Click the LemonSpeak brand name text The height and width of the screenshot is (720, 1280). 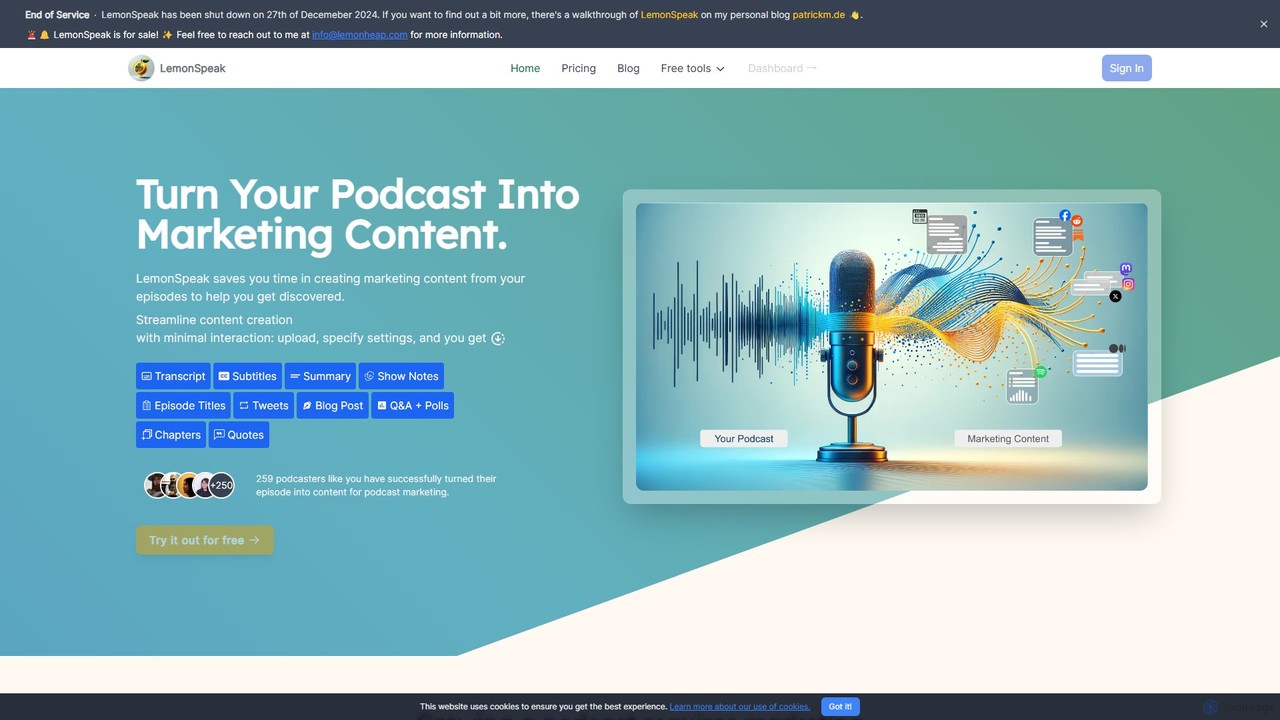click(193, 68)
